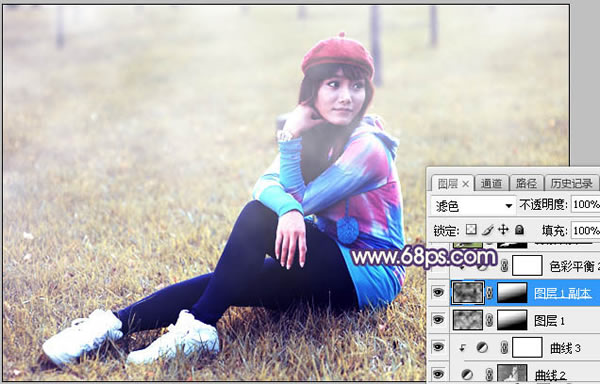
Task: Click the lock image pixels brush icon
Action: click(488, 229)
